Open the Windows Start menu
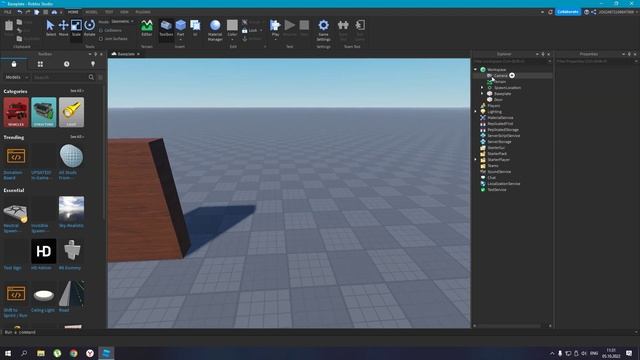 click(x=8, y=353)
